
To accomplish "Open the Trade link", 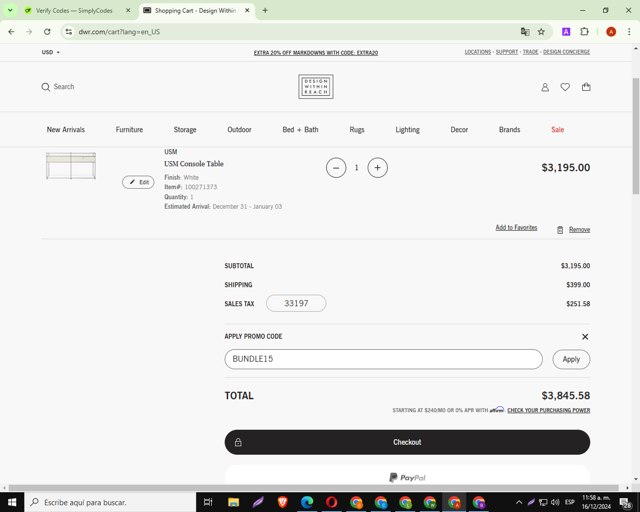I will 531,52.
